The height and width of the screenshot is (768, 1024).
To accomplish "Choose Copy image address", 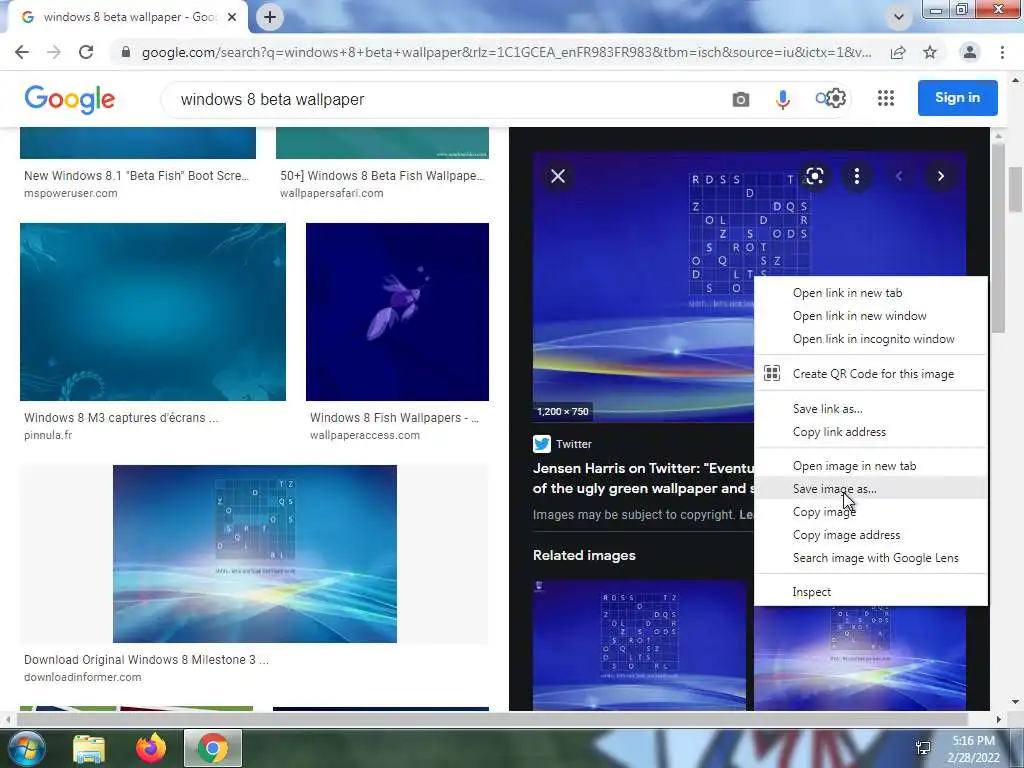I will point(871,535).
